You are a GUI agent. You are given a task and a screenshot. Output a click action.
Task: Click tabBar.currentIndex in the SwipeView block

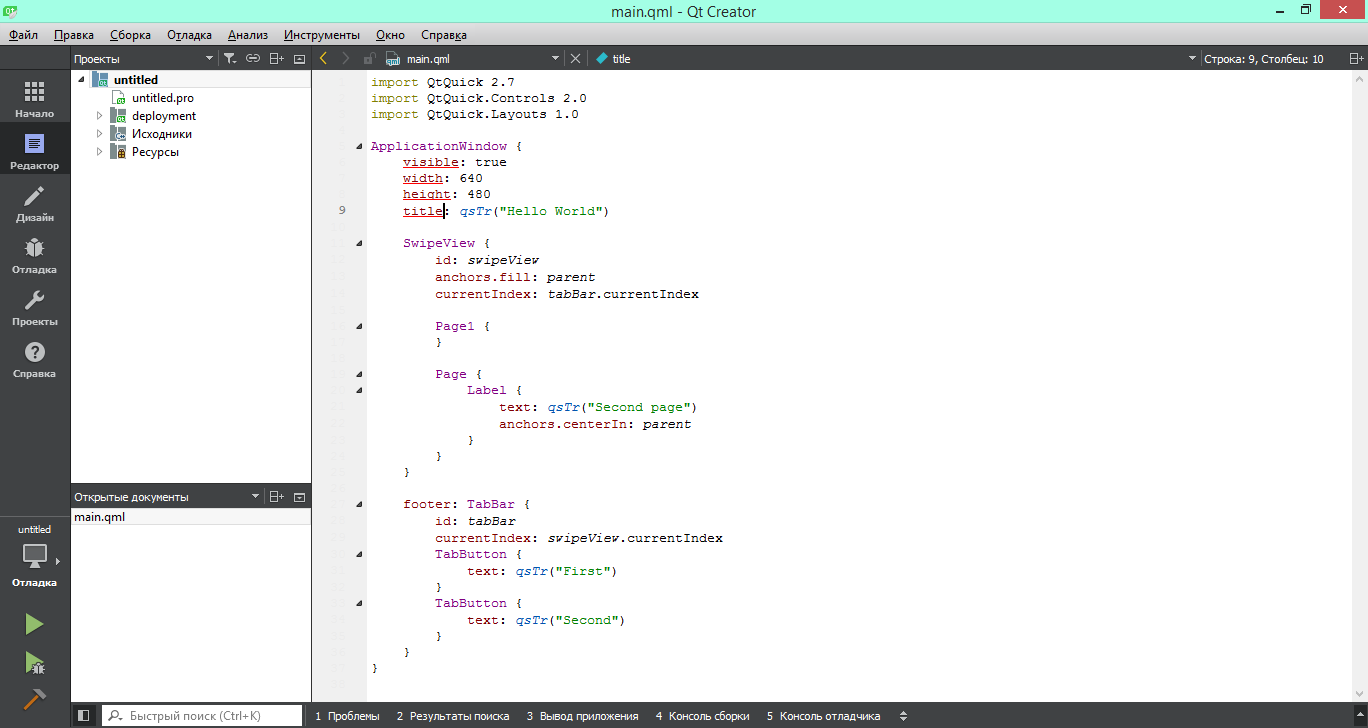pyautogui.click(x=623, y=294)
